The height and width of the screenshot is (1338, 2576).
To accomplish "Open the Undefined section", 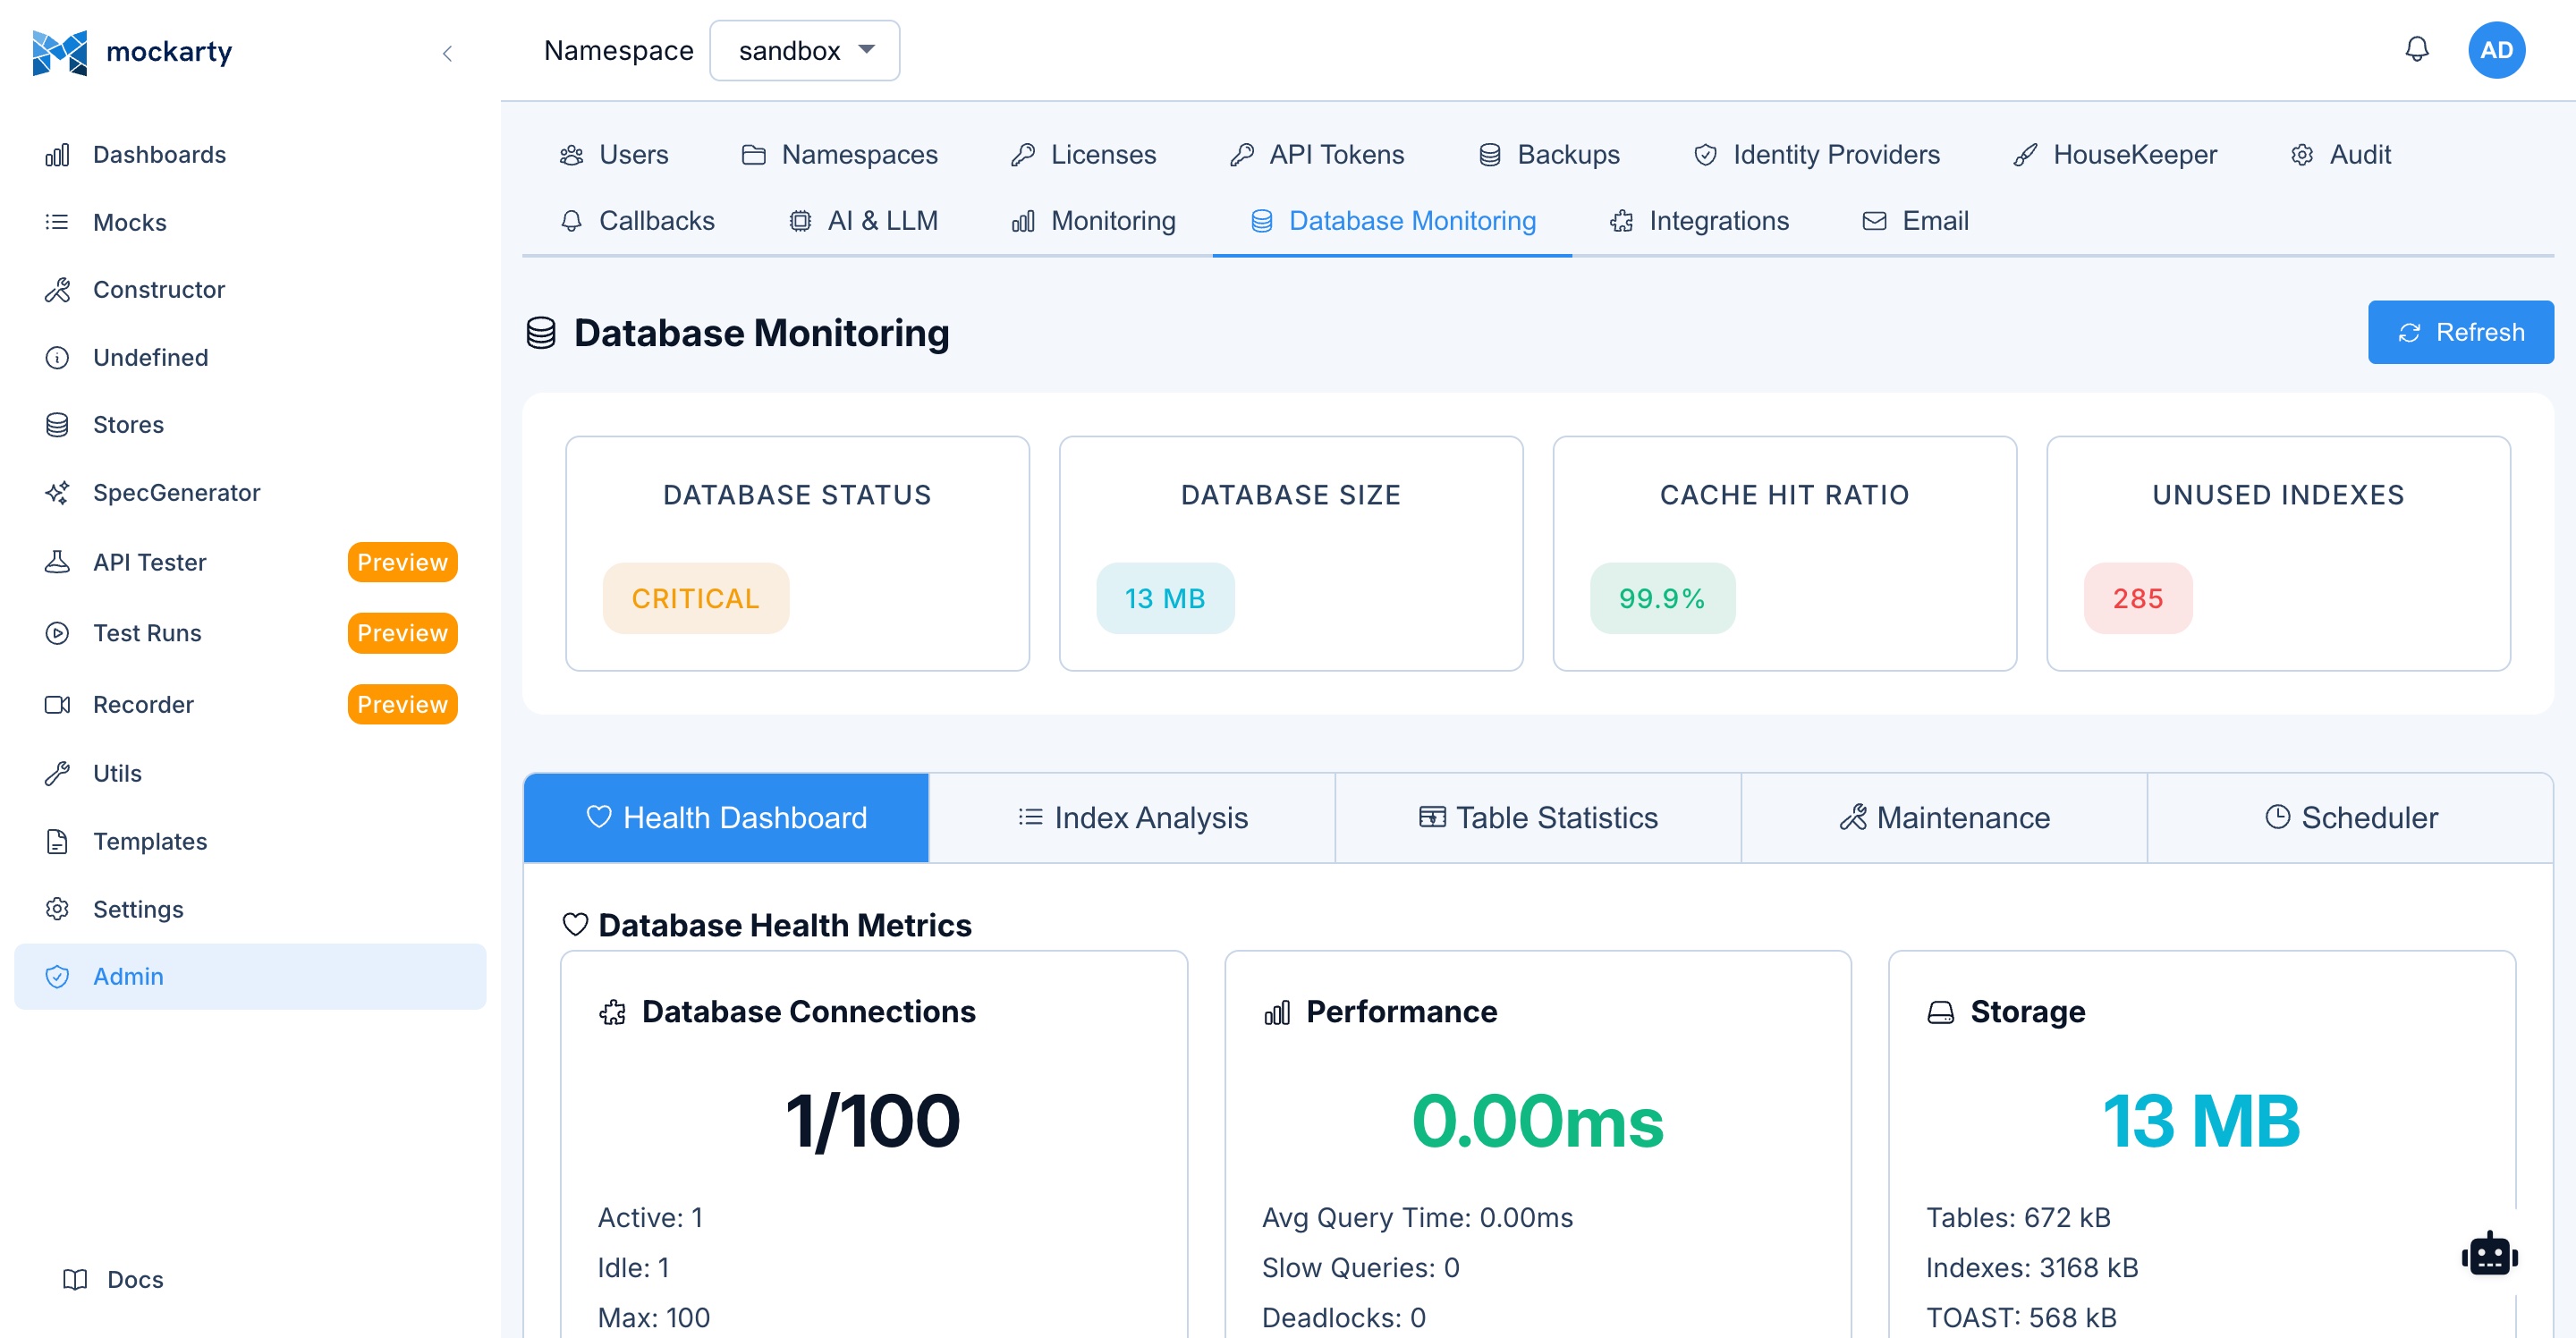I will (249, 357).
